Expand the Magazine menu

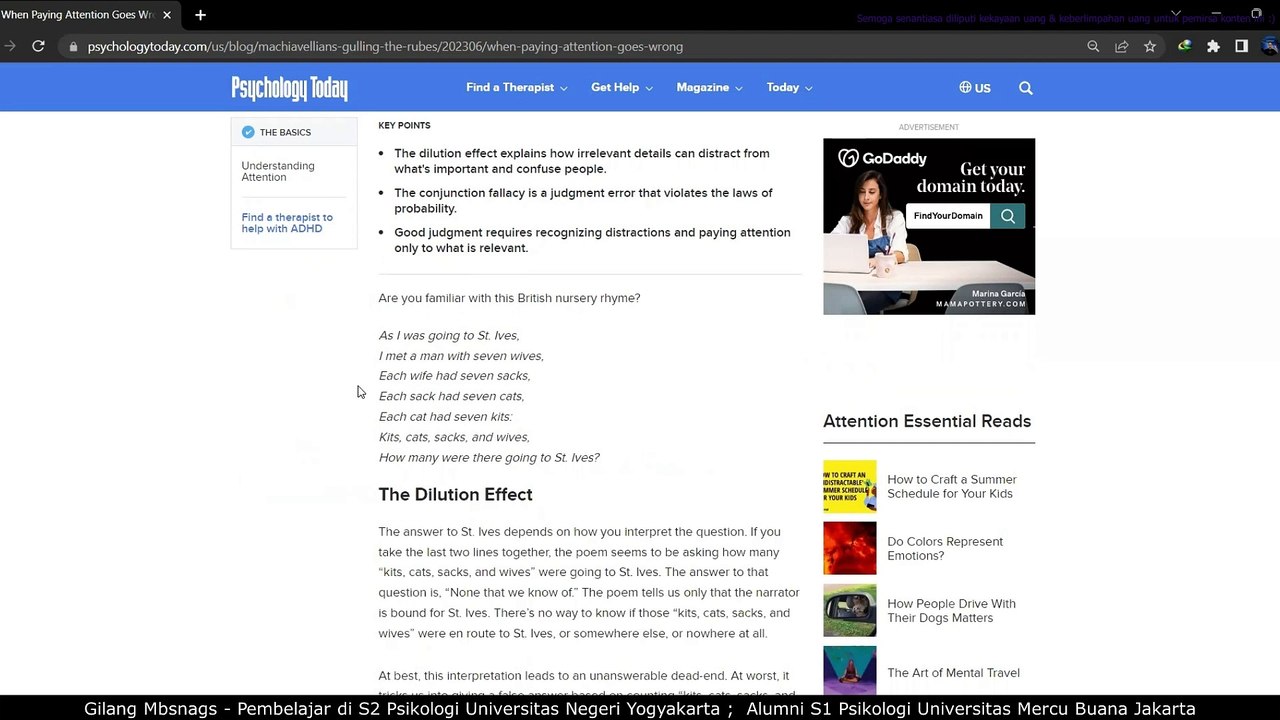pyautogui.click(x=709, y=88)
